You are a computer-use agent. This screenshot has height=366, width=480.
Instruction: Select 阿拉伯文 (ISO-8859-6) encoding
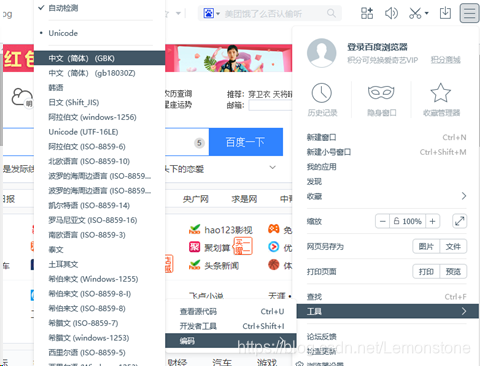(99, 146)
